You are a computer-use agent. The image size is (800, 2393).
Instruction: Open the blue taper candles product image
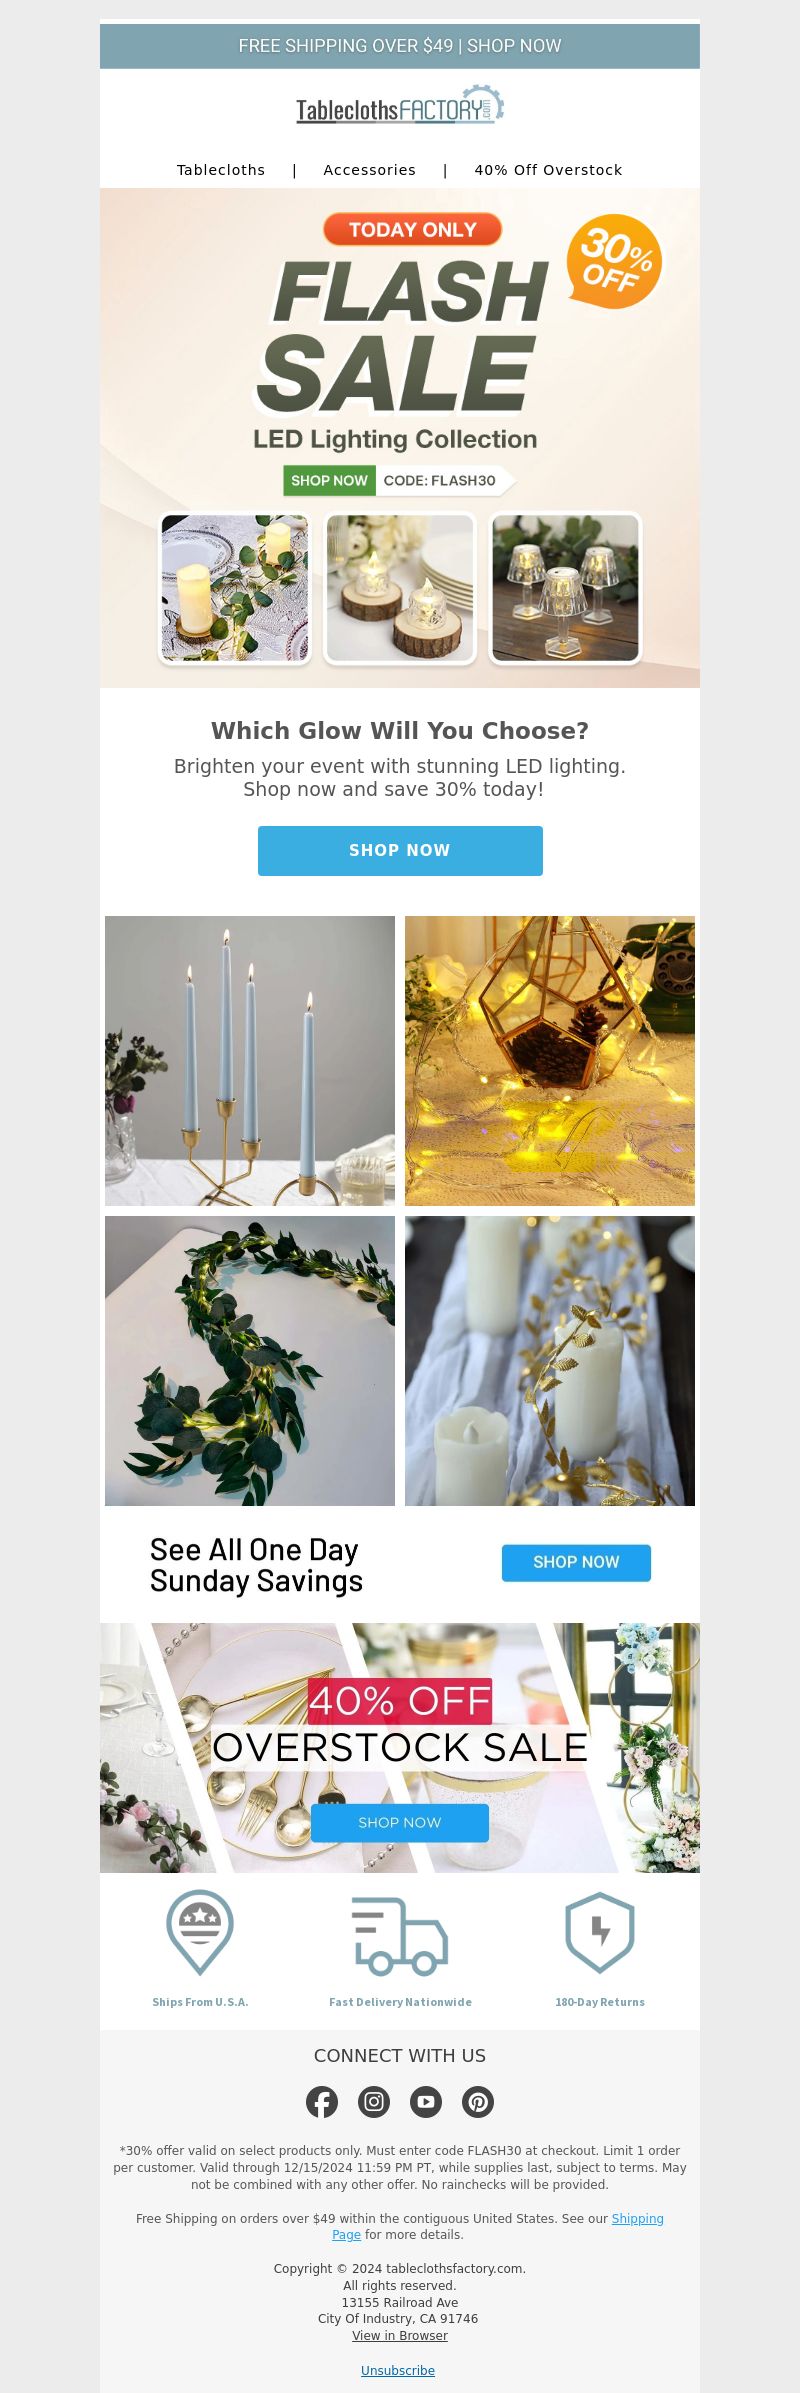(250, 1061)
